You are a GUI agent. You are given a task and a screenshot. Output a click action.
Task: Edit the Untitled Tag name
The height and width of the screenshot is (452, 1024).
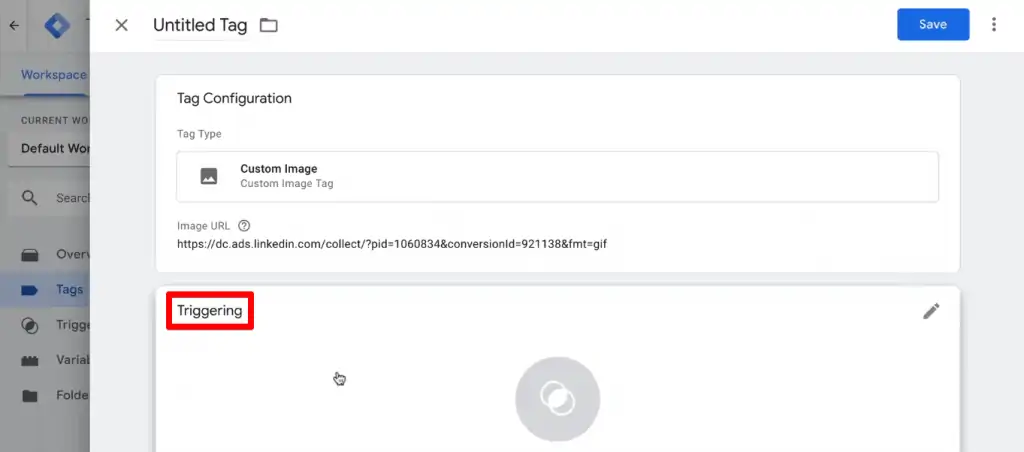(x=199, y=25)
